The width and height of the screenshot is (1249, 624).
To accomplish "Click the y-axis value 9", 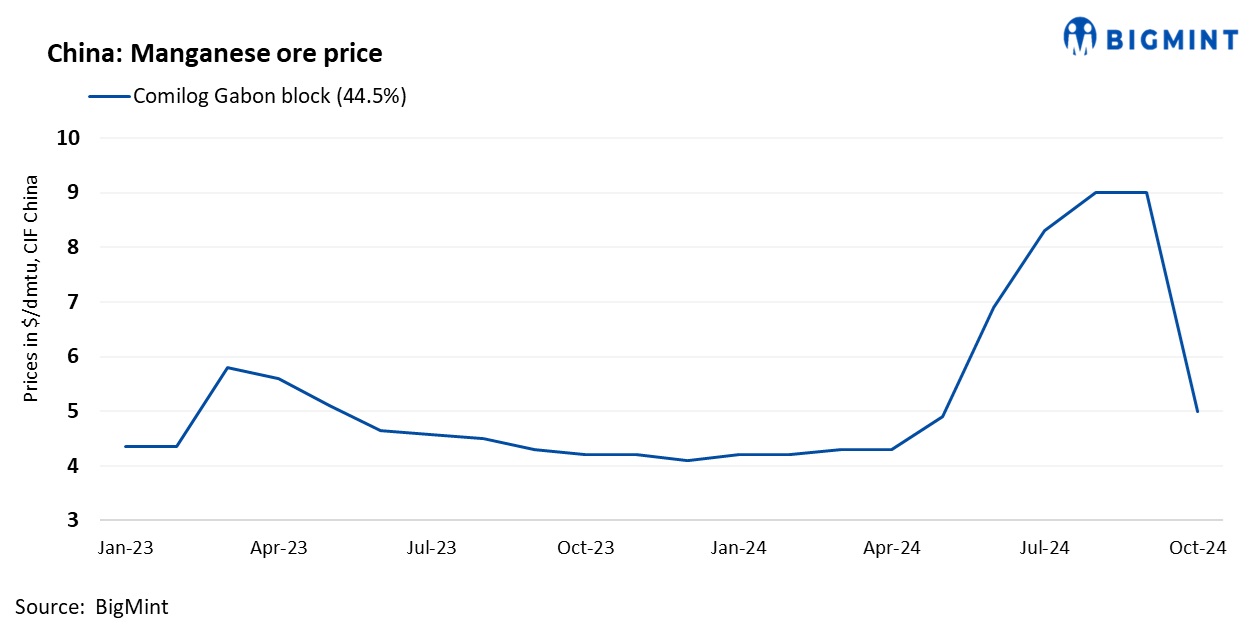I will pos(72,193).
